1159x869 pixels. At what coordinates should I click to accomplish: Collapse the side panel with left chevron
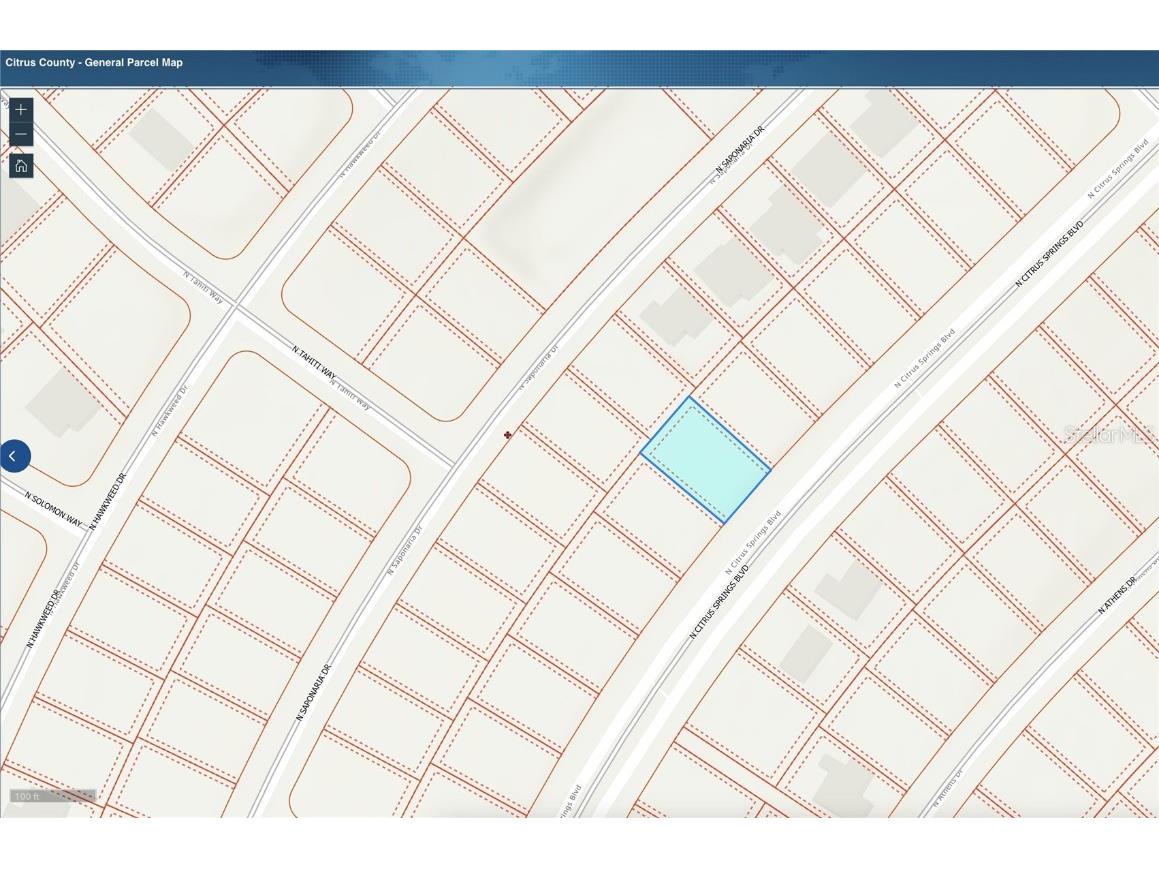coord(13,455)
